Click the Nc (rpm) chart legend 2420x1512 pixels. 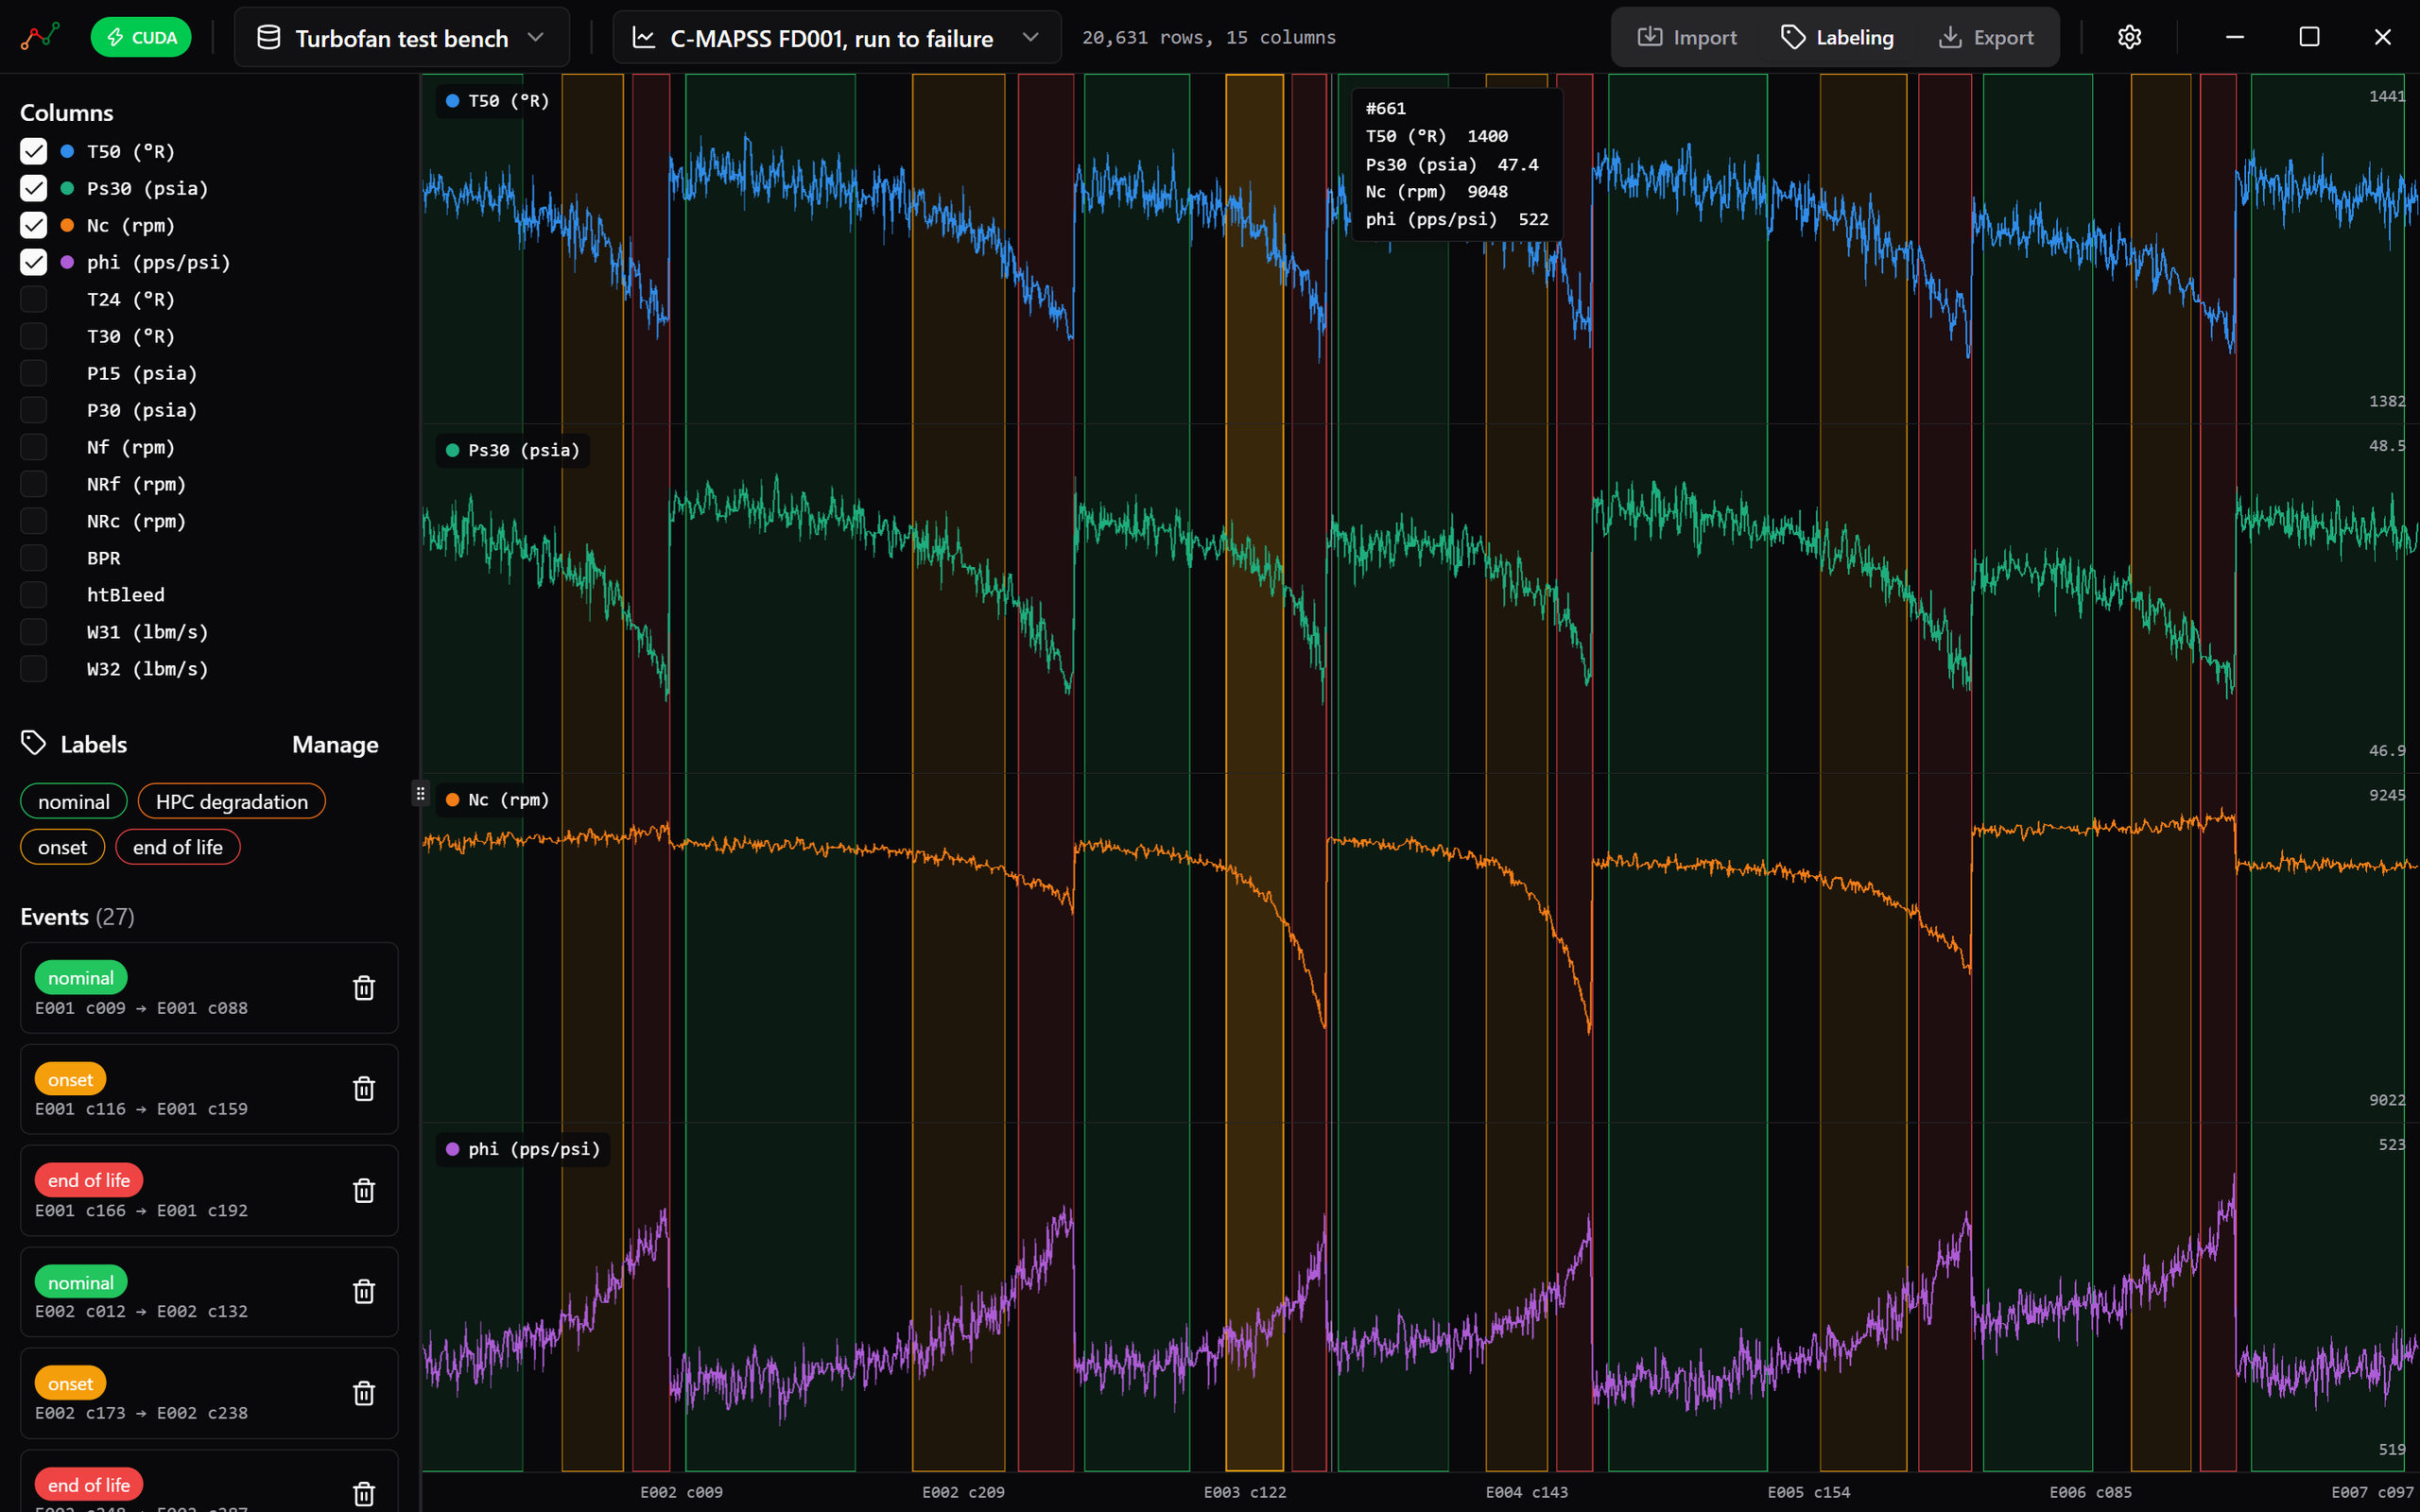click(x=498, y=800)
